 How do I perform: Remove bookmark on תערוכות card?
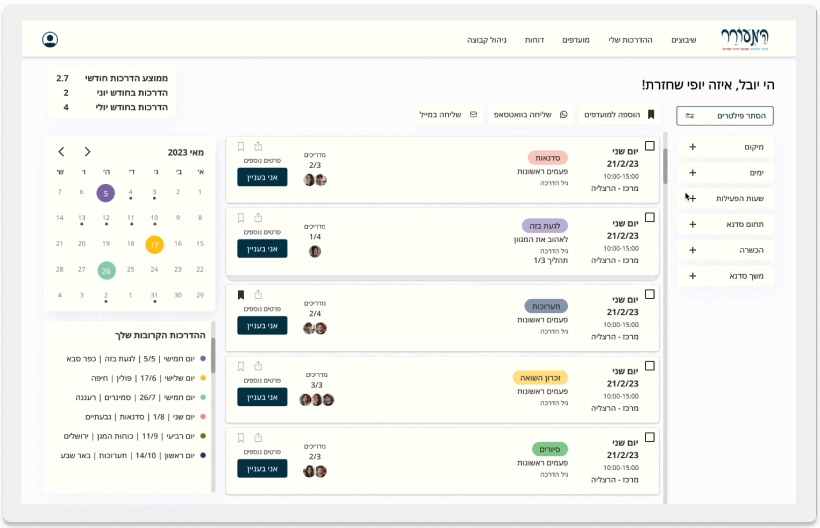tap(241, 295)
